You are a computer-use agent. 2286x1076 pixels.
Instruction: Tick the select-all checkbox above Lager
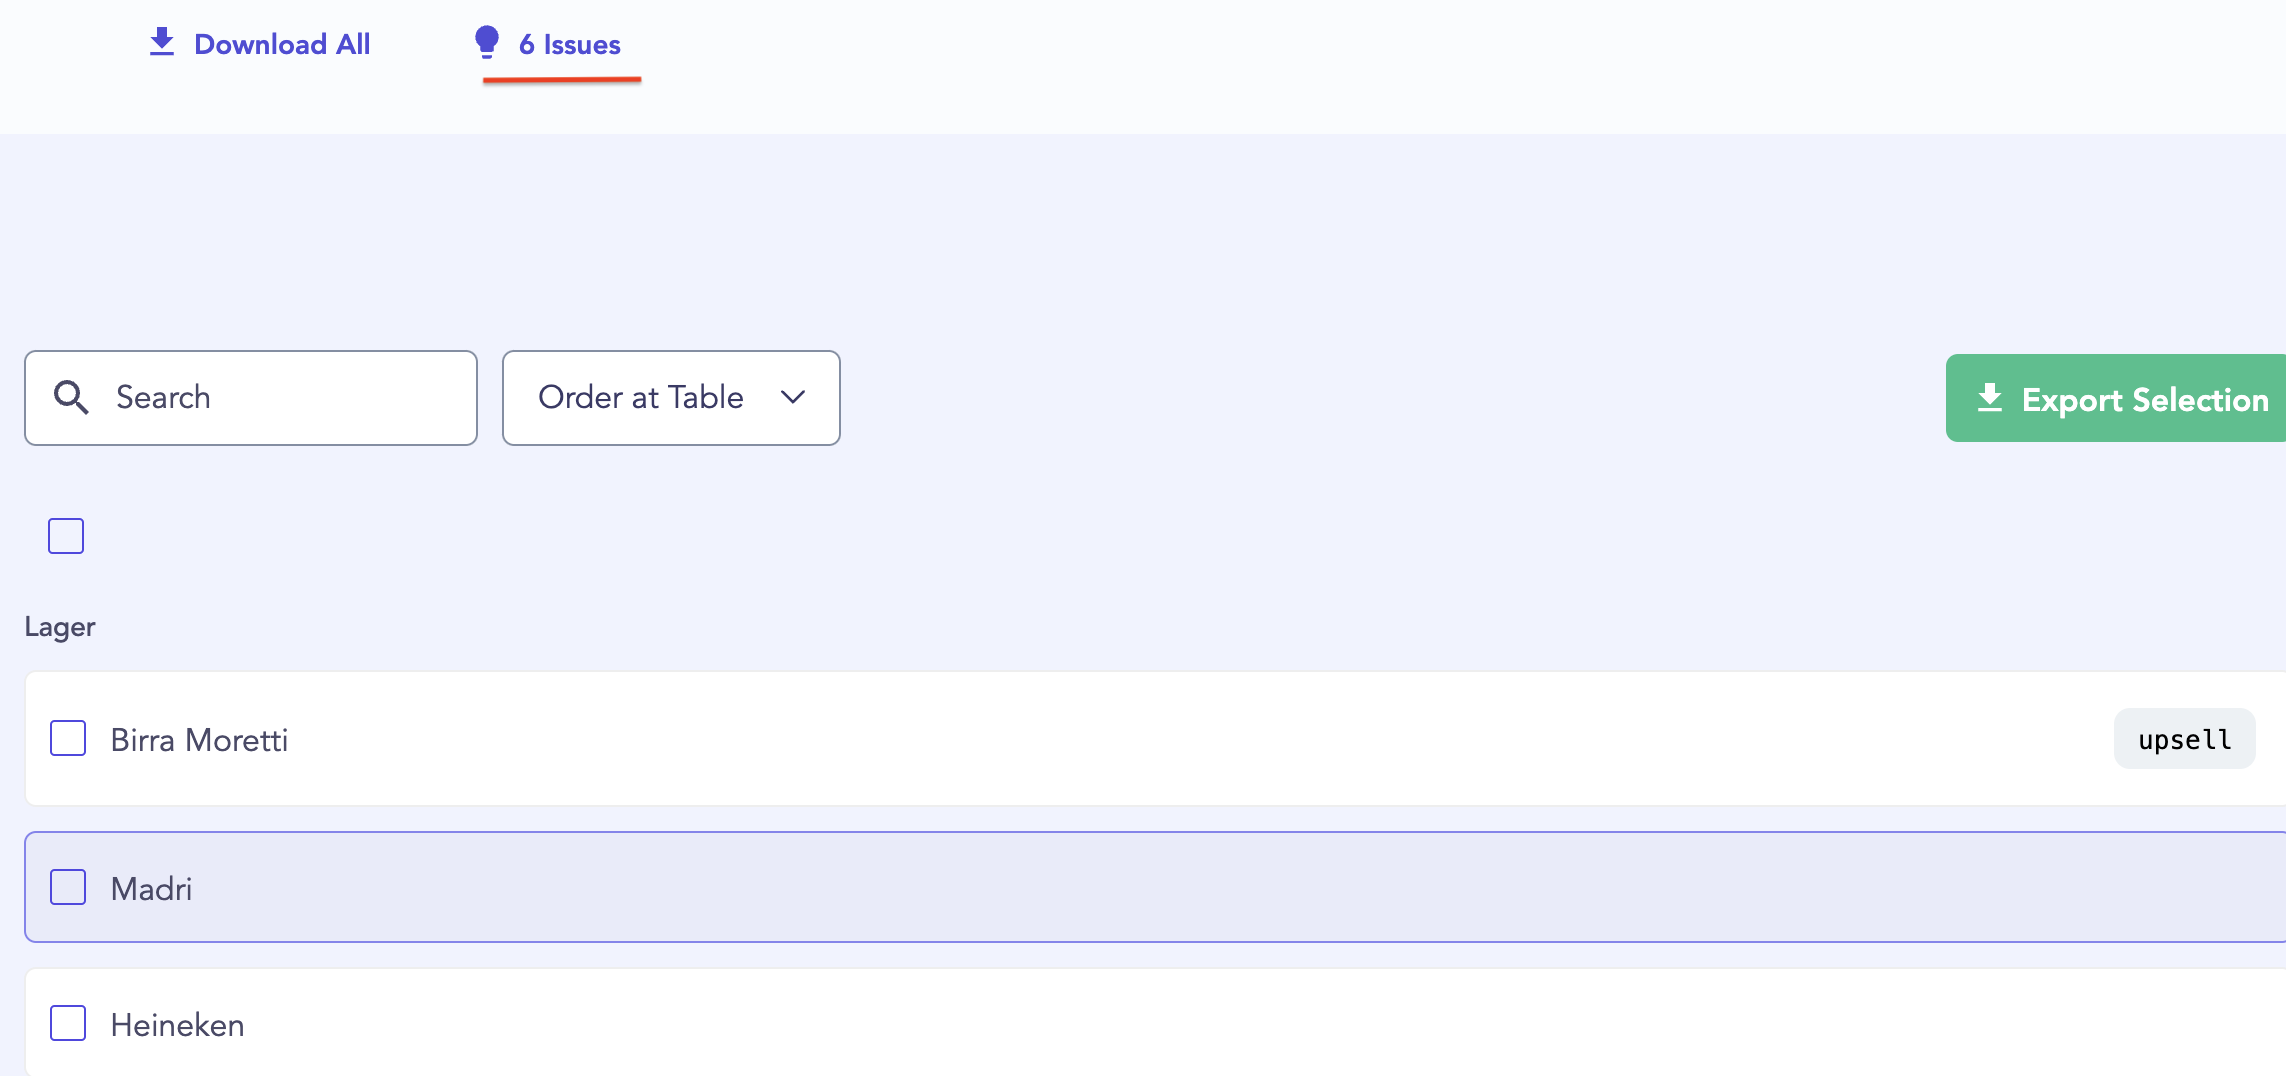pyautogui.click(x=66, y=536)
